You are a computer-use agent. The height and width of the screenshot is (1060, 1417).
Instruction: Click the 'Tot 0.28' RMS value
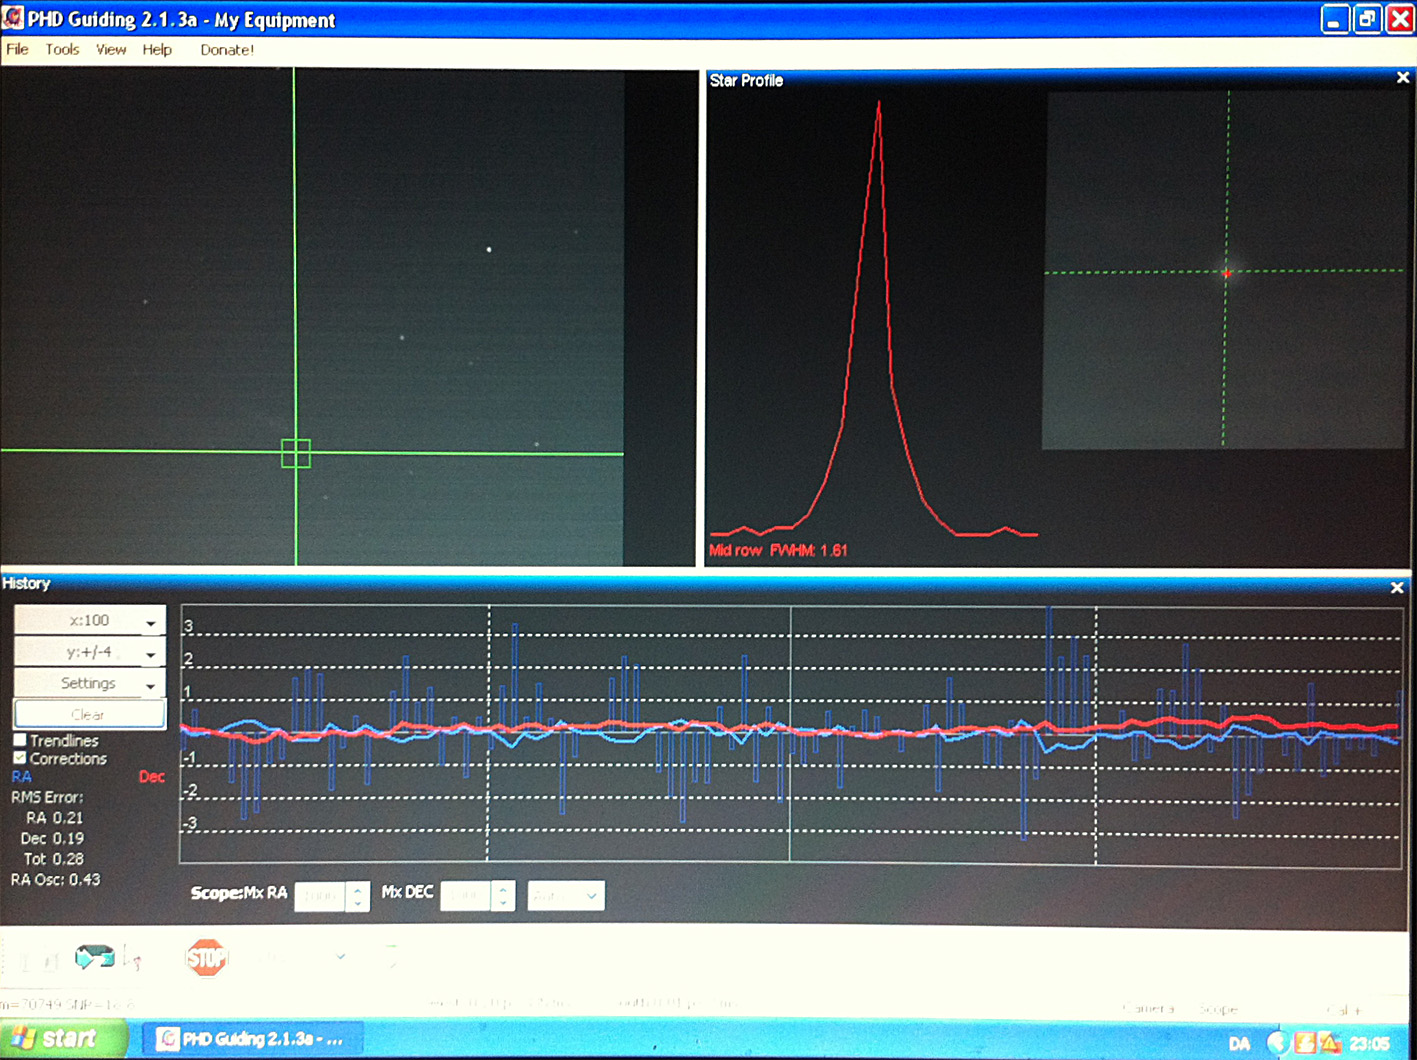(x=54, y=859)
